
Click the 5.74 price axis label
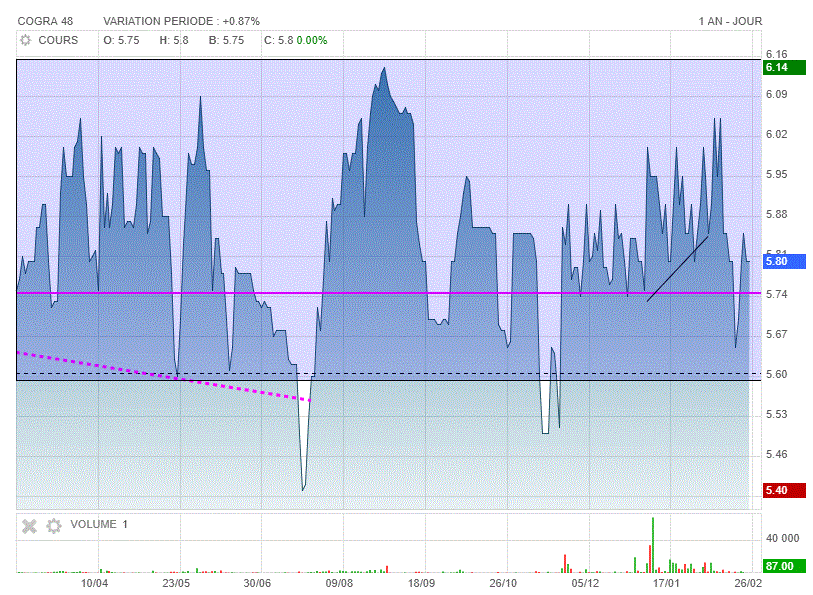[776, 294]
